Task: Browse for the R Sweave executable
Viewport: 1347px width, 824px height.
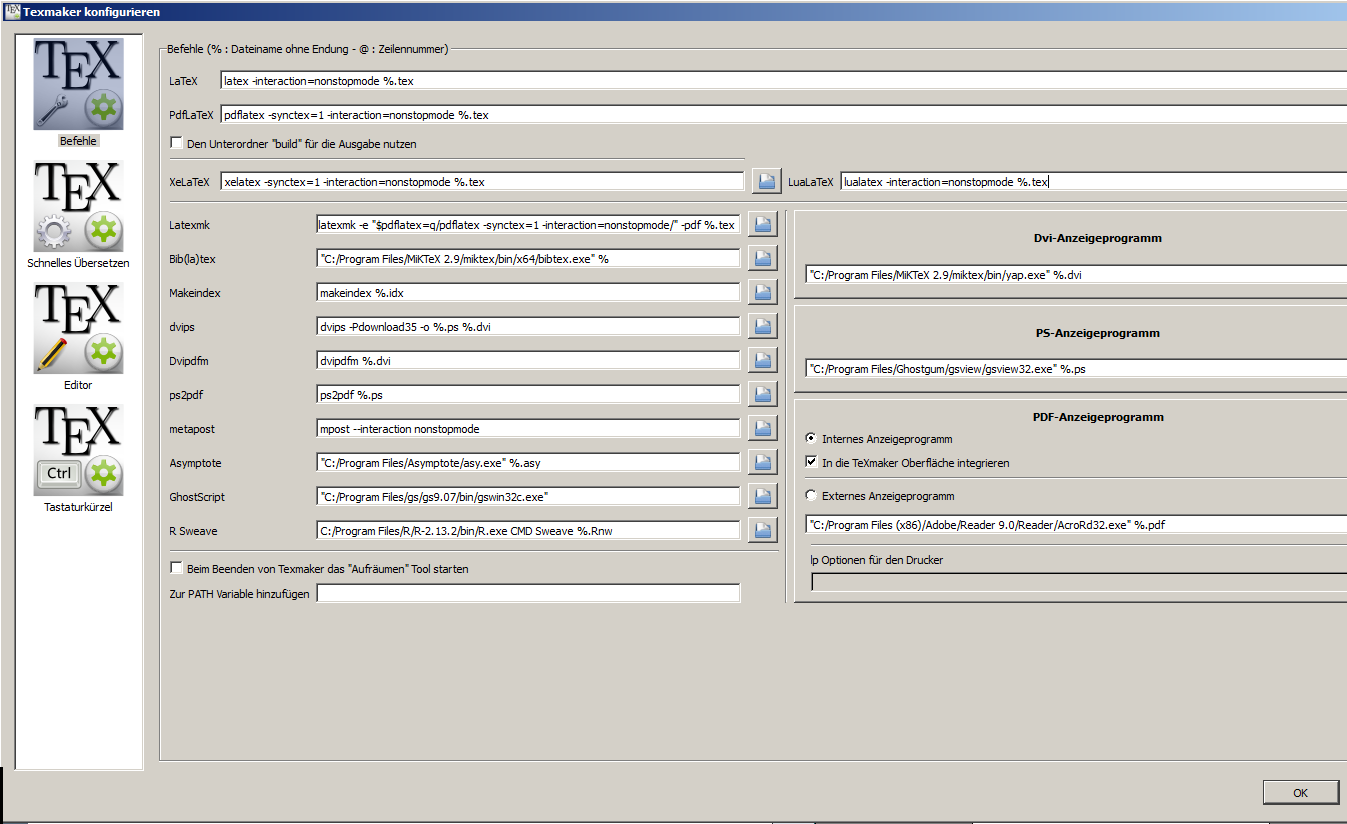Action: [763, 530]
